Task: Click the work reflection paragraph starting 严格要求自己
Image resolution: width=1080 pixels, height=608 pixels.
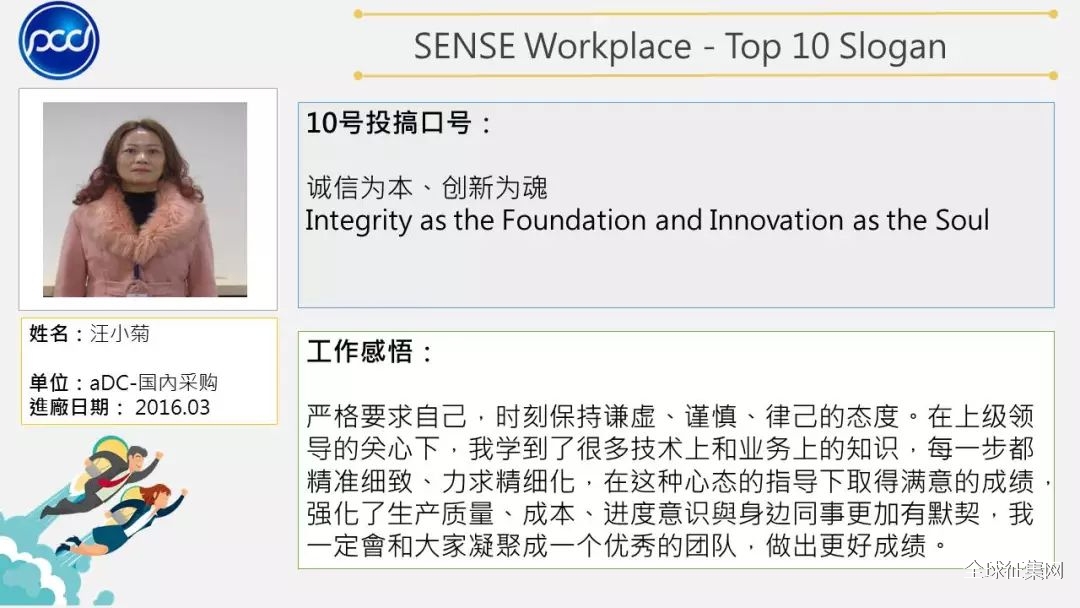Action: (x=678, y=481)
